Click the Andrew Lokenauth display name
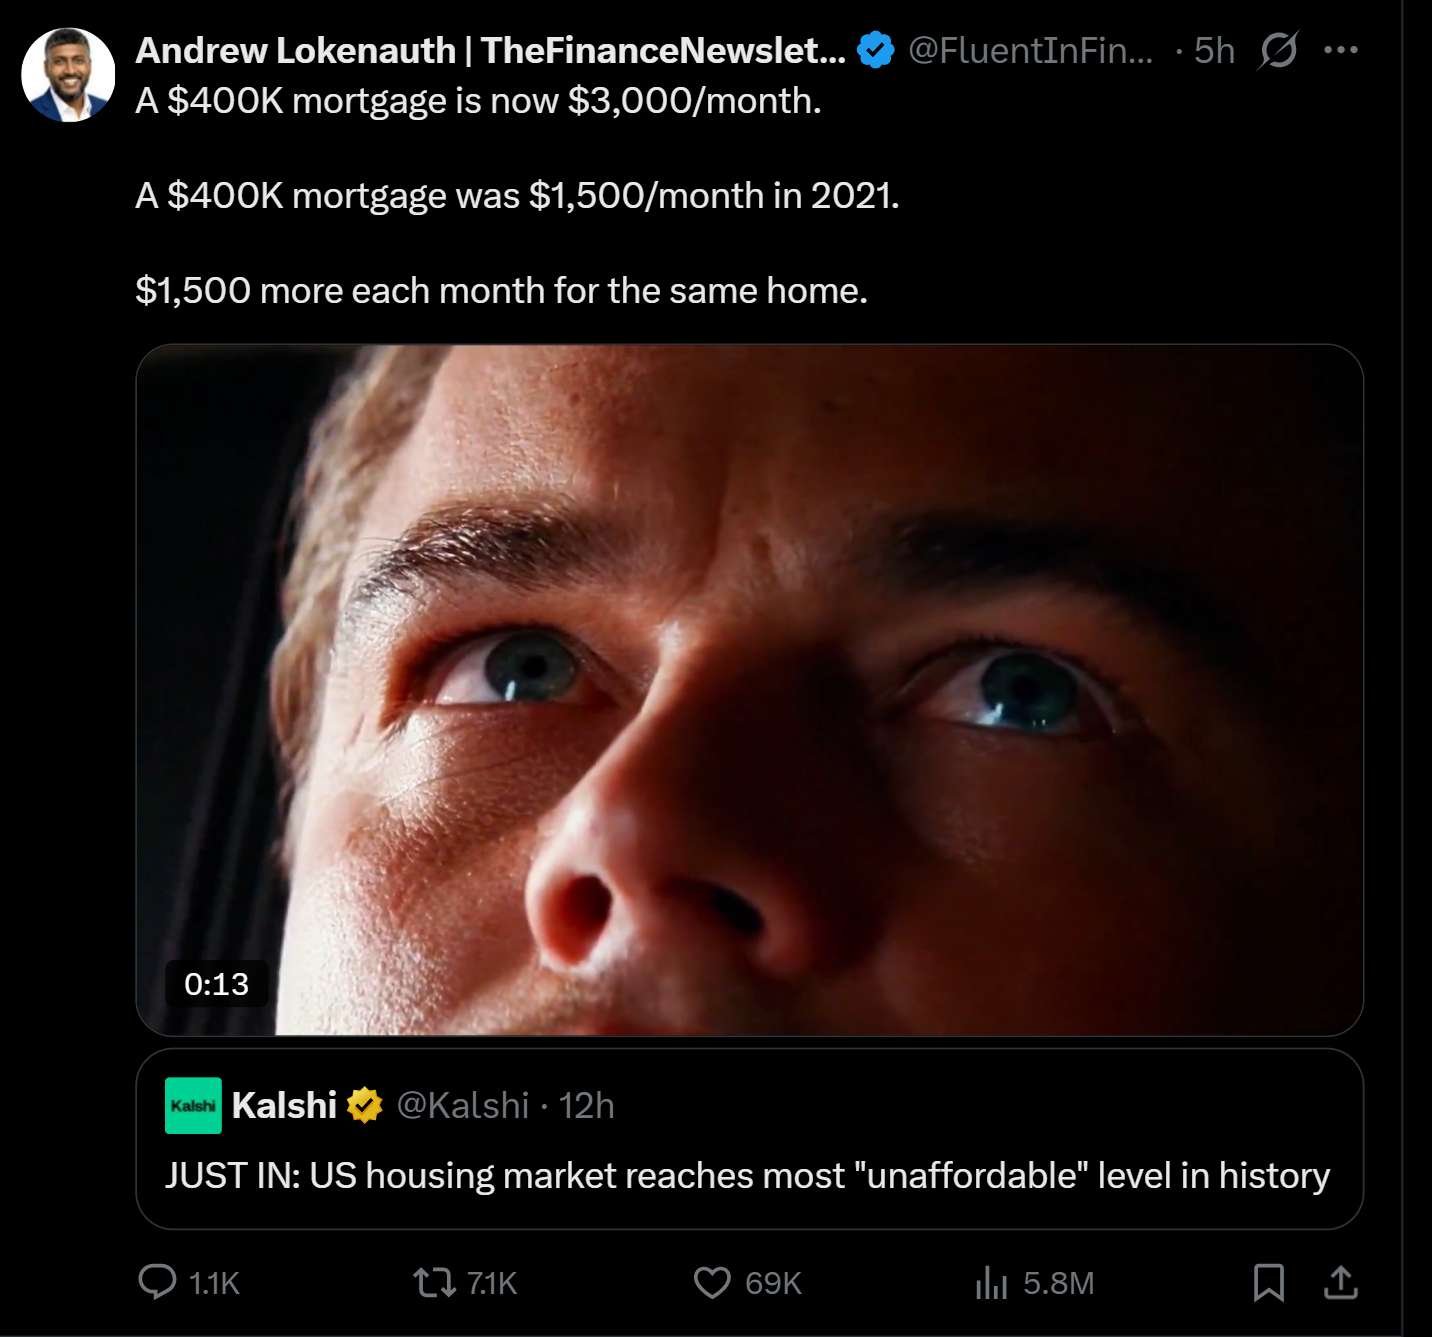Screen dimensions: 1432x1337 click(490, 50)
